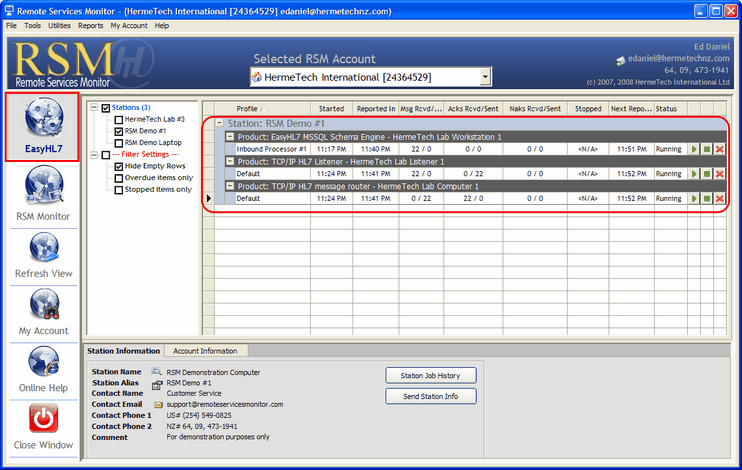Start the Inbound Processor #1 profile
The width and height of the screenshot is (742, 470).
point(694,149)
